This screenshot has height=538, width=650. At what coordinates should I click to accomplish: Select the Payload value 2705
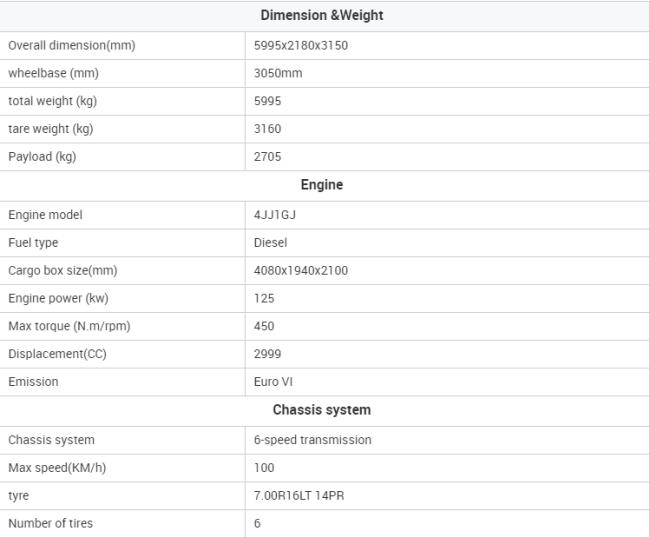[x=267, y=157]
